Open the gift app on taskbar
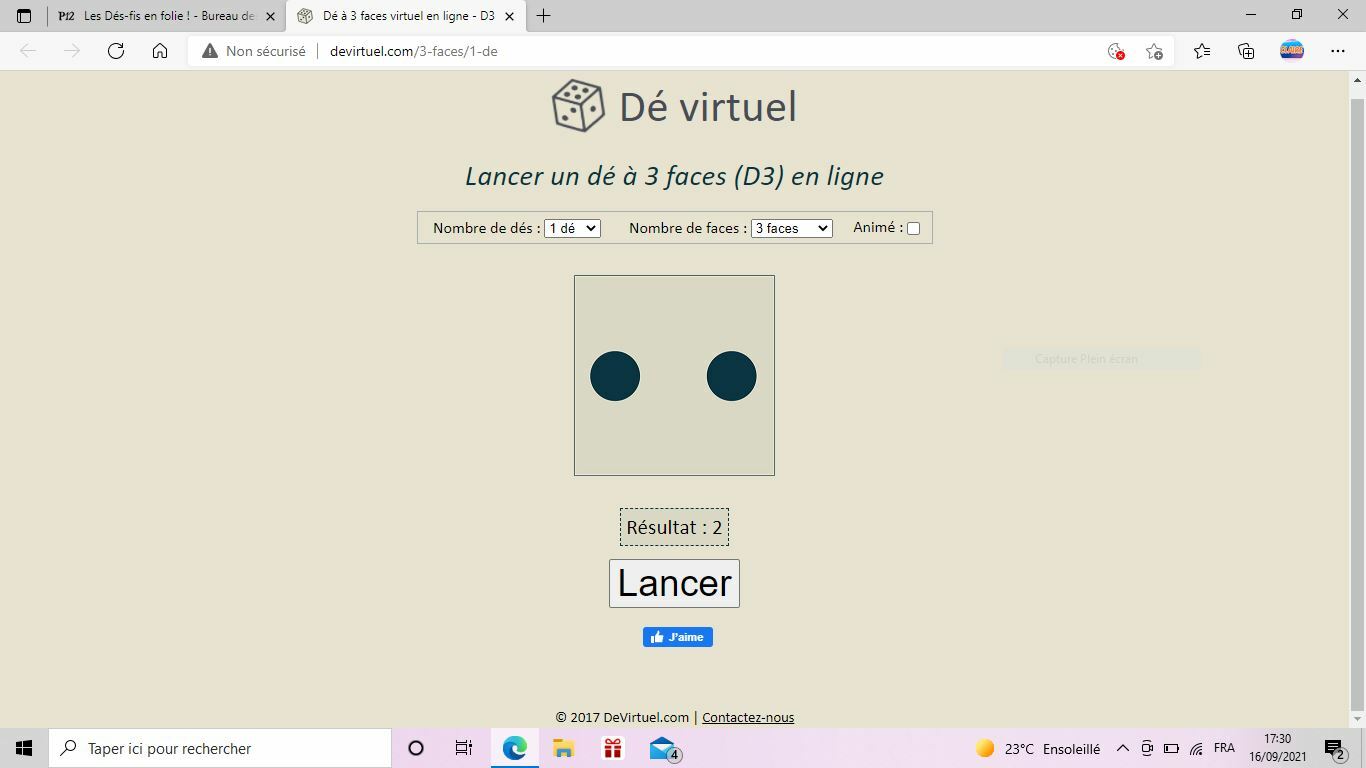The height and width of the screenshot is (768, 1366). (x=612, y=748)
